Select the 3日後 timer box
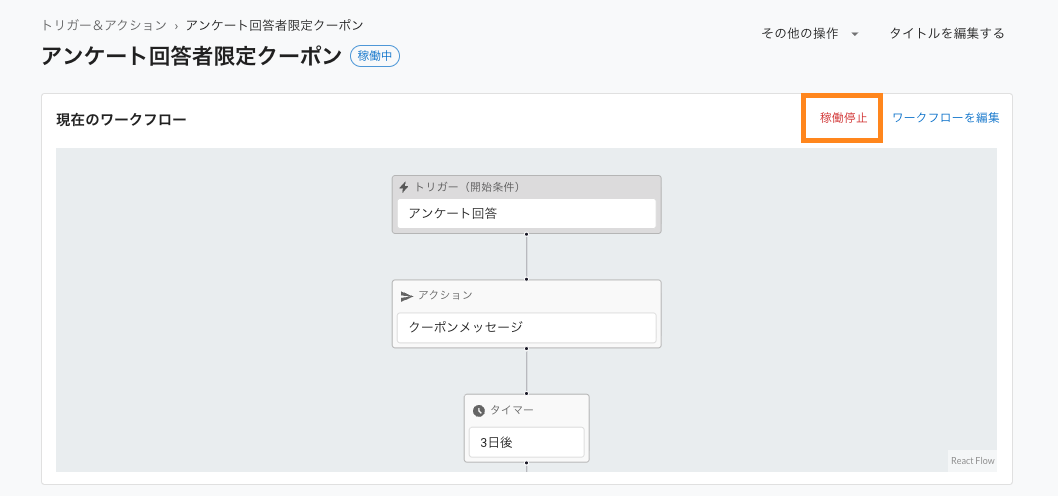Viewport: 1058px width, 496px height. coord(526,443)
